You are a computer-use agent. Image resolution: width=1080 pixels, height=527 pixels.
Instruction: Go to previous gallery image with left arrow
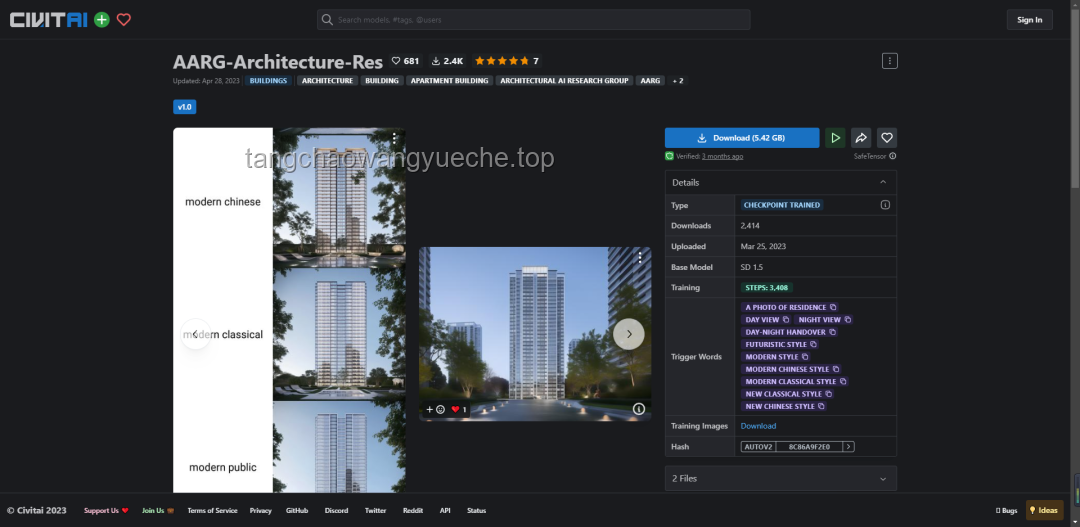[196, 334]
